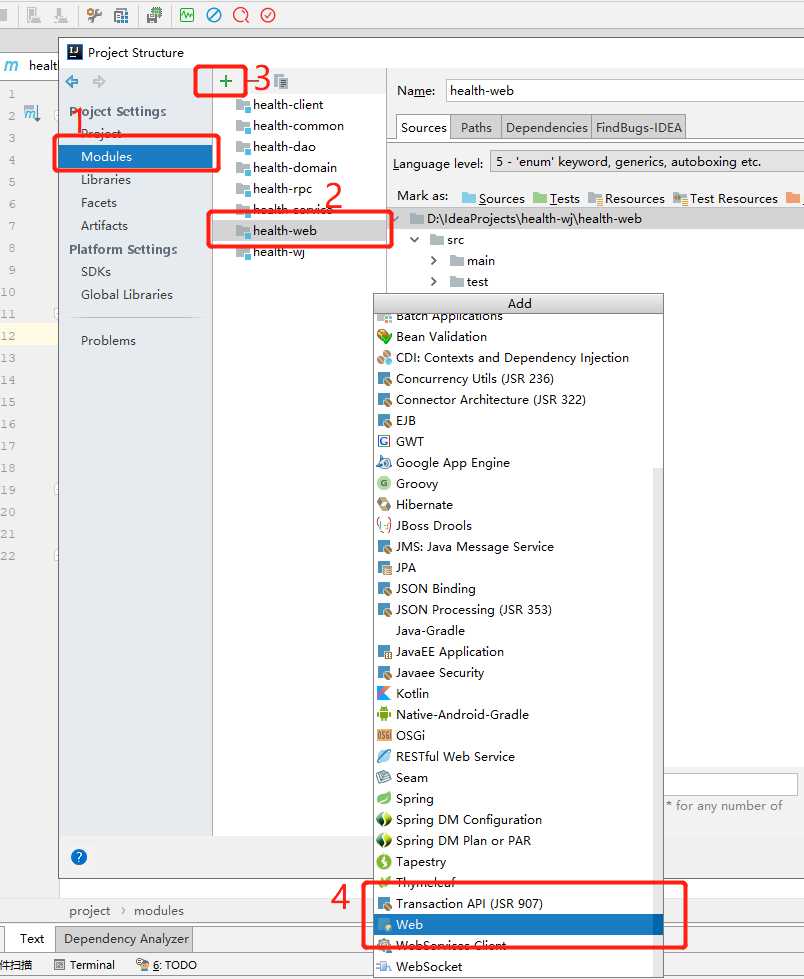Click the red magnifier toolbar icon
The height and width of the screenshot is (979, 804).
tap(240, 15)
